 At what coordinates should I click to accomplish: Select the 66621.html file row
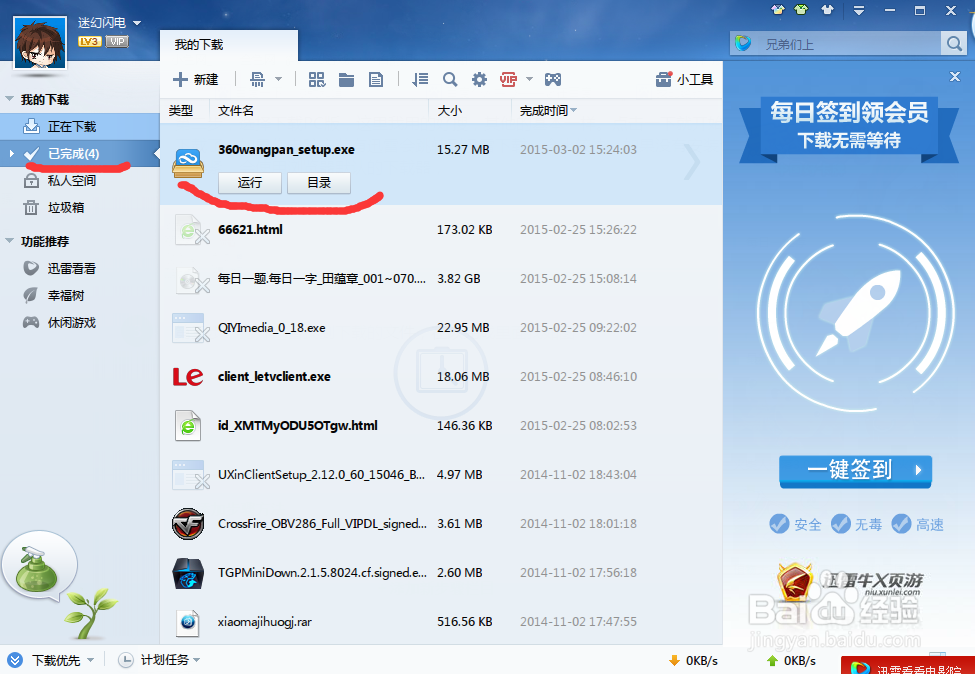[x=441, y=229]
